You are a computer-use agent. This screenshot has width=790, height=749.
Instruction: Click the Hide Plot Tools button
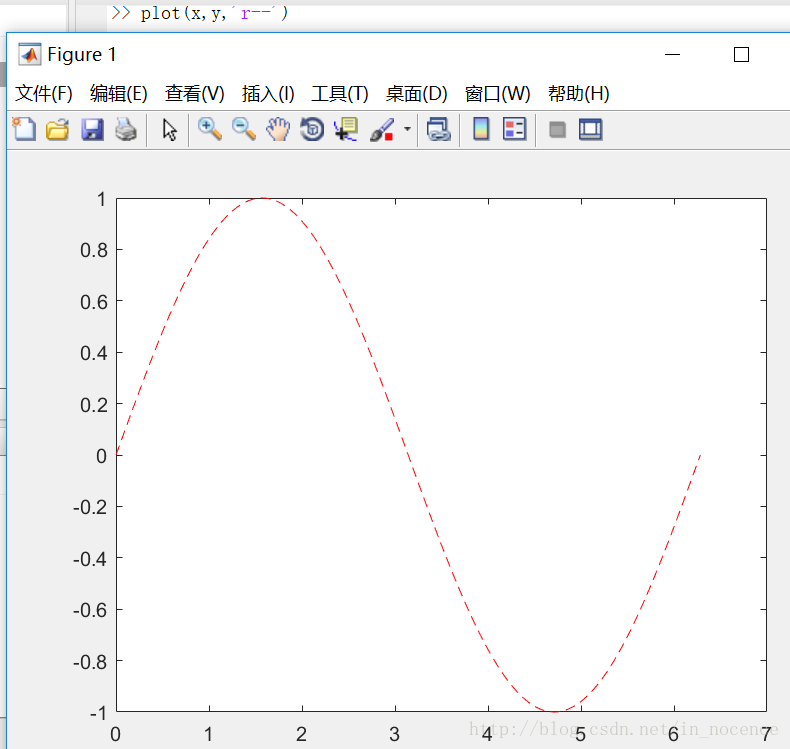pos(558,129)
